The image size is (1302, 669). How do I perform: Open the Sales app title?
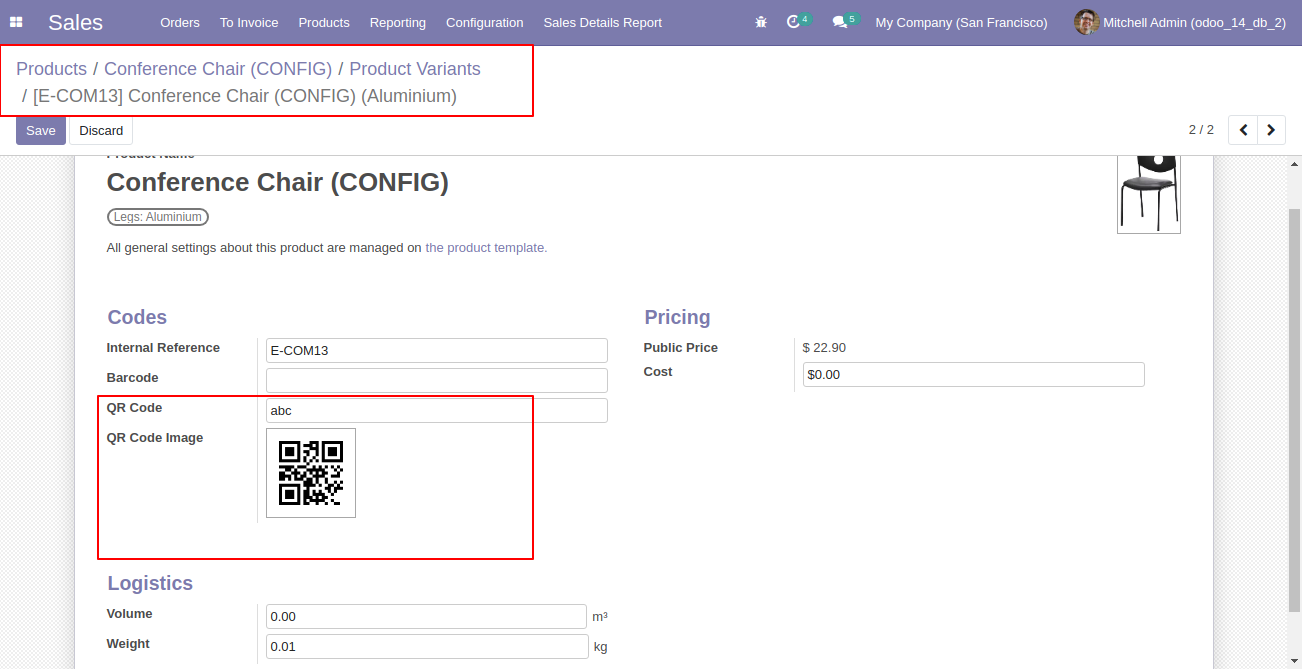[x=75, y=22]
